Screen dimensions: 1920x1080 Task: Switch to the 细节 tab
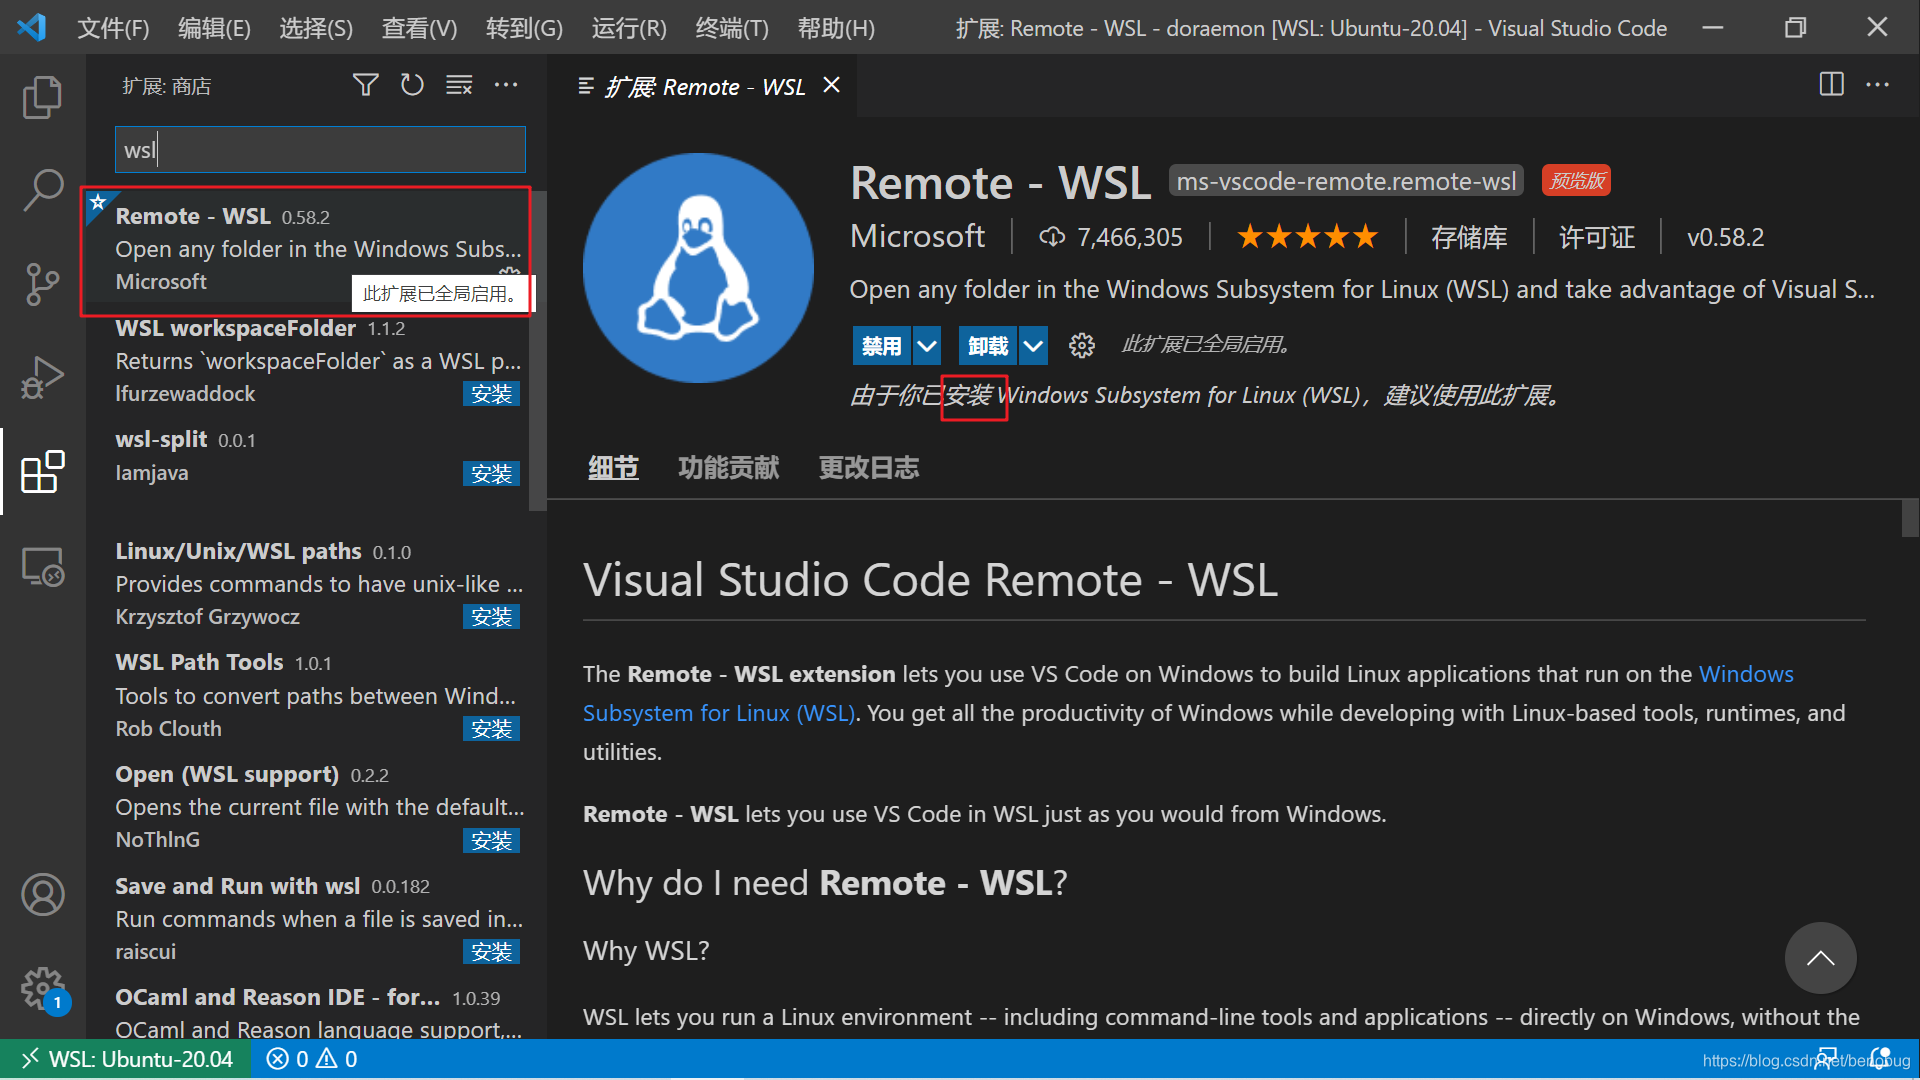(x=613, y=468)
